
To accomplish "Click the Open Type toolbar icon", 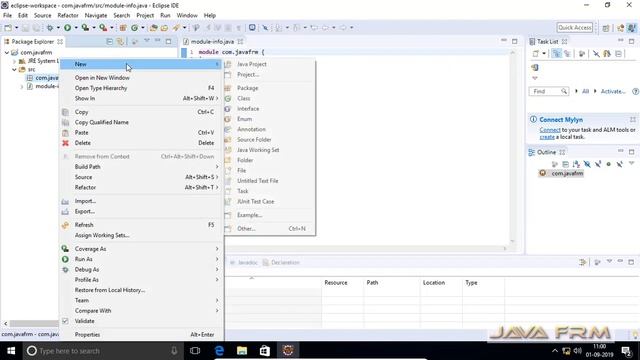I will pyautogui.click(x=153, y=28).
